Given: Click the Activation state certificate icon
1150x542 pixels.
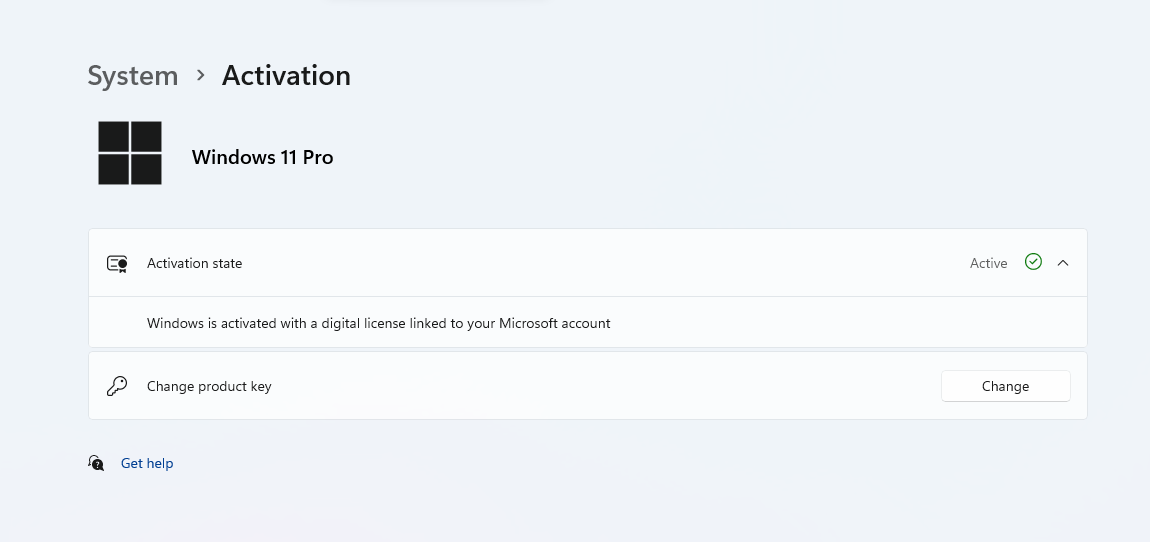Looking at the screenshot, I should (x=117, y=264).
